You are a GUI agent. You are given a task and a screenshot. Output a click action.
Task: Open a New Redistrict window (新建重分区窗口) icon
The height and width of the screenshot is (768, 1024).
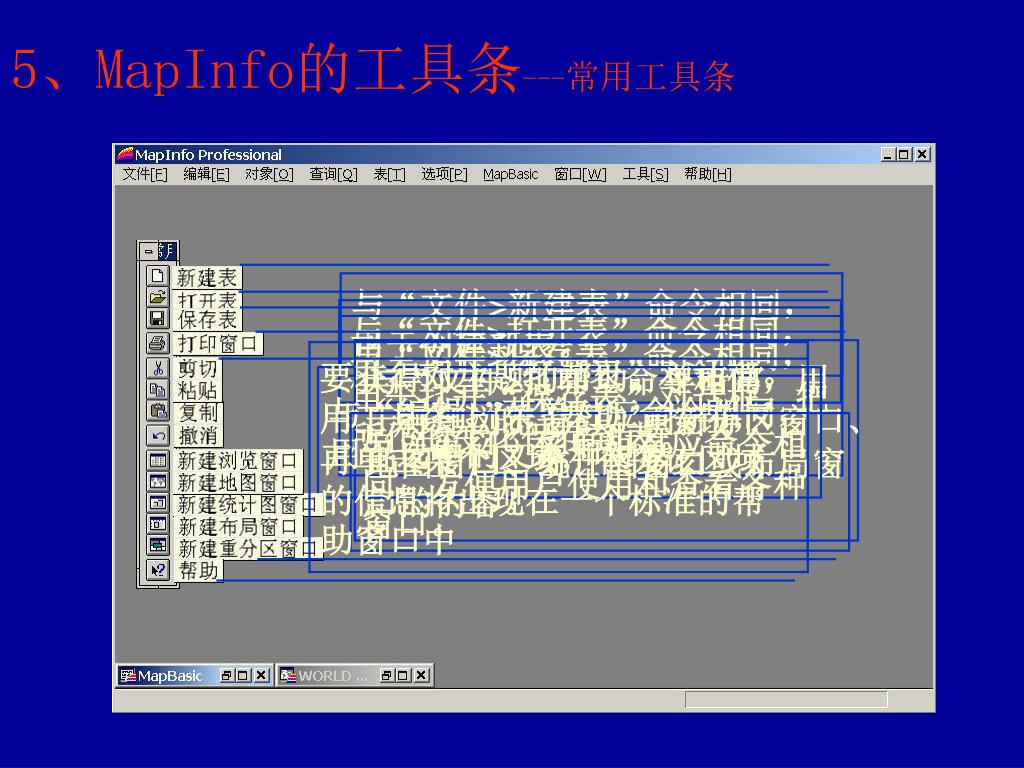pos(157,546)
